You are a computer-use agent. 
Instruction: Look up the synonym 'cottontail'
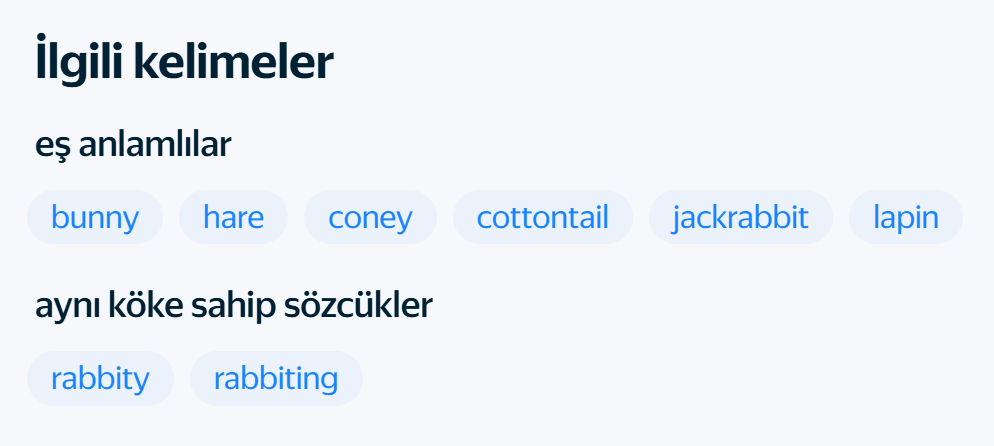point(542,217)
